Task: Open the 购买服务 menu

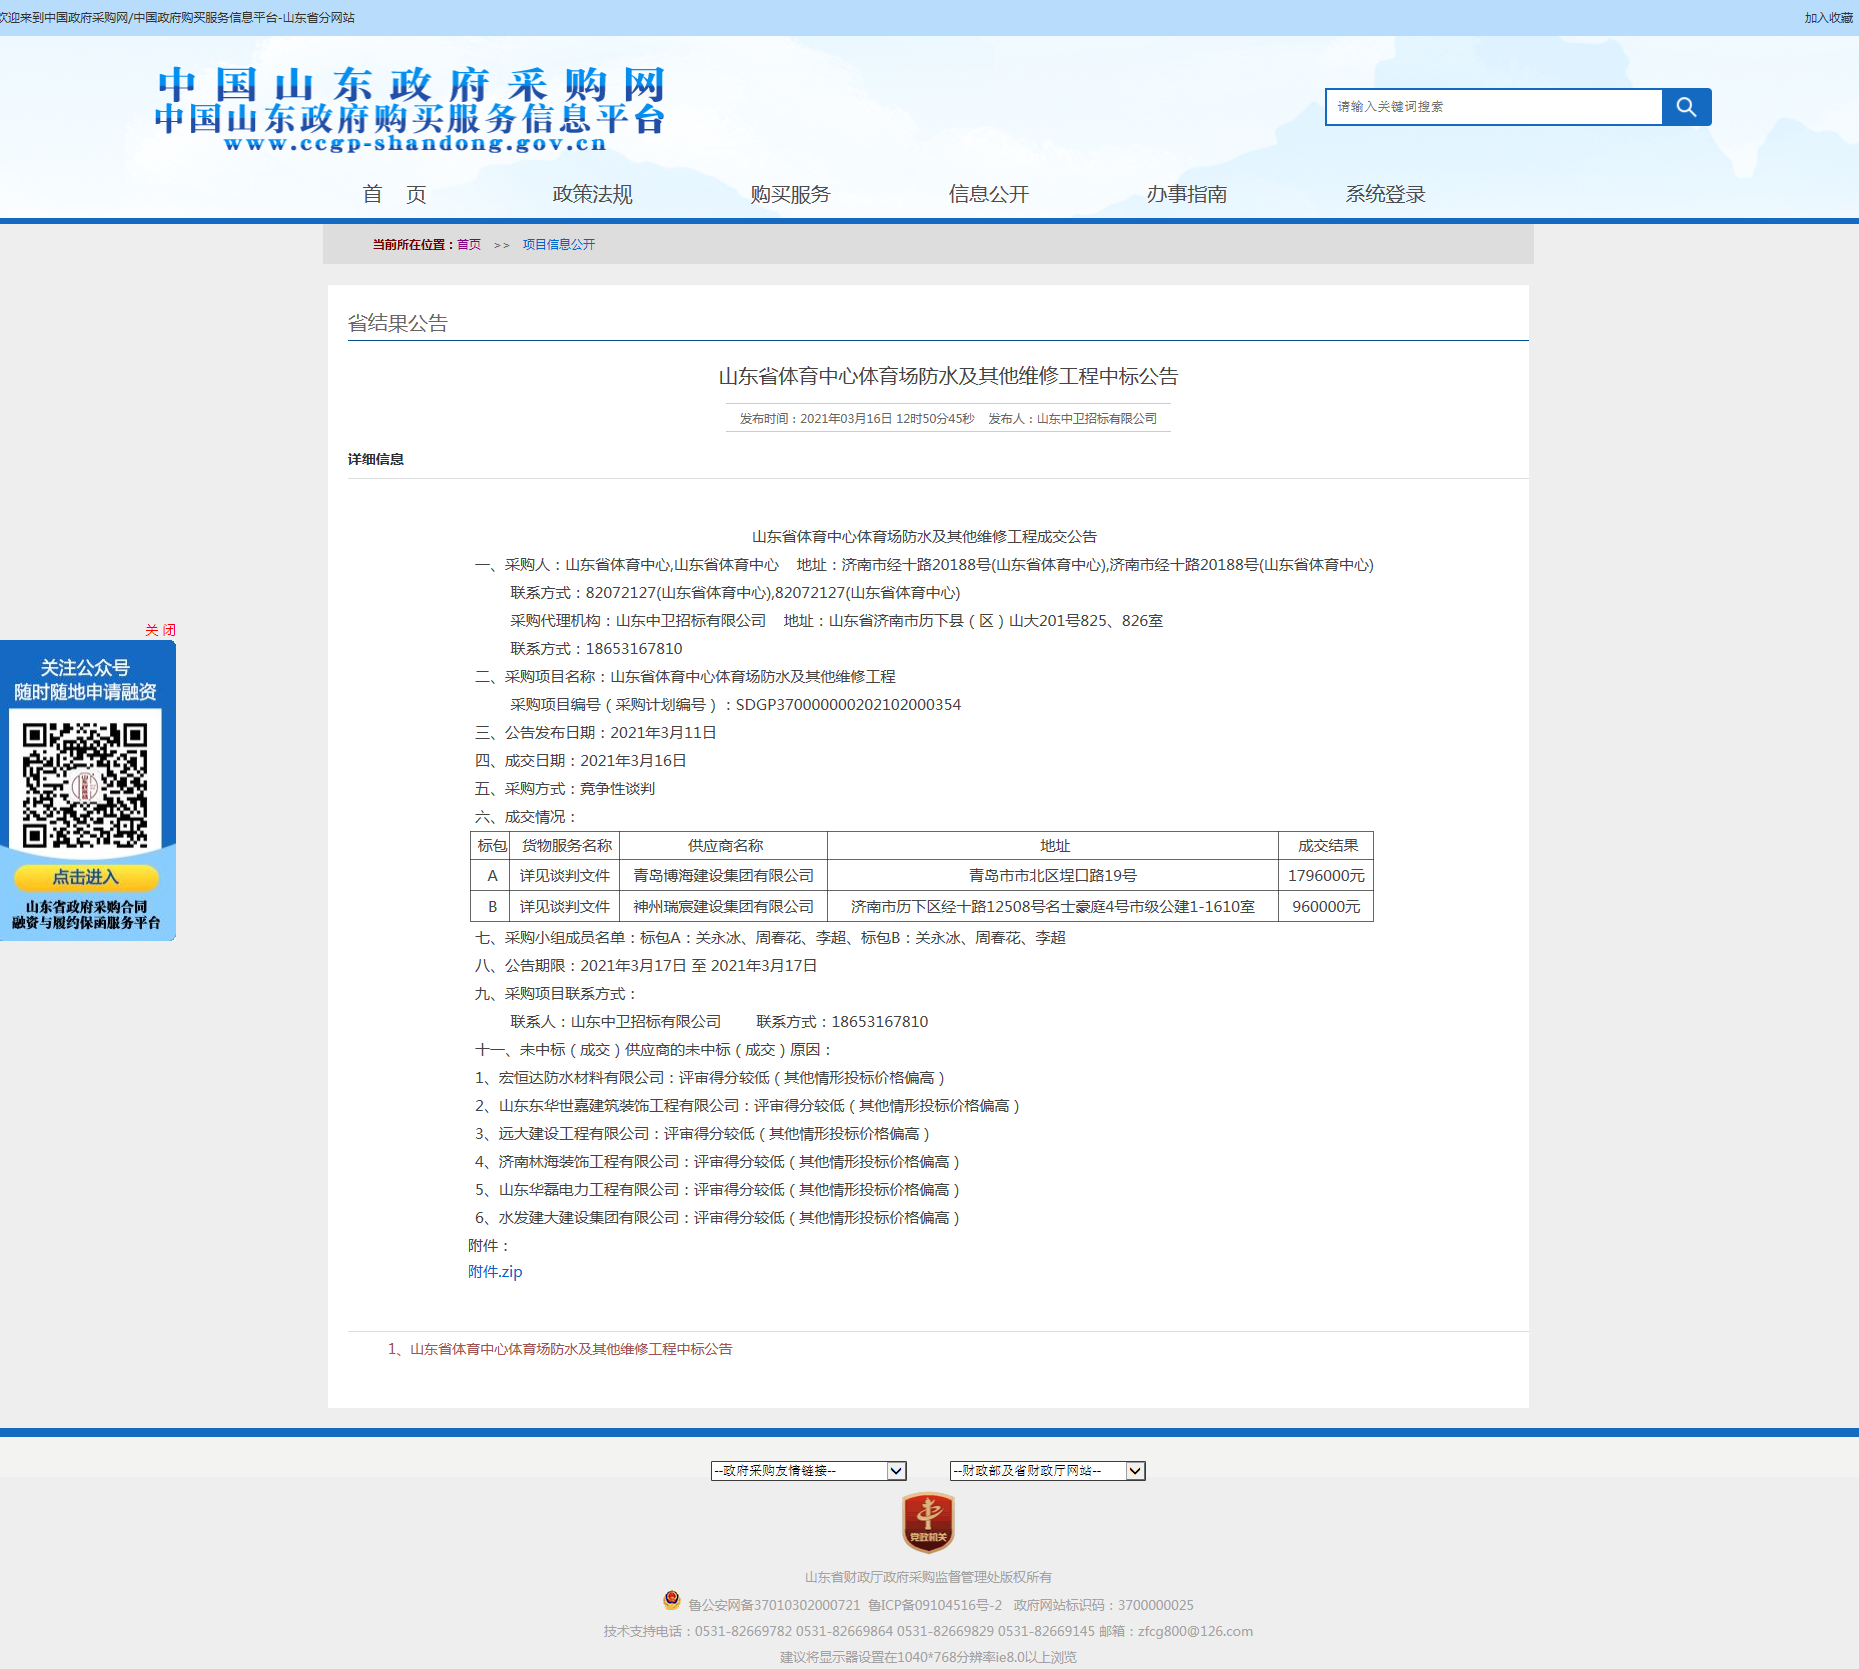Action: tap(789, 194)
